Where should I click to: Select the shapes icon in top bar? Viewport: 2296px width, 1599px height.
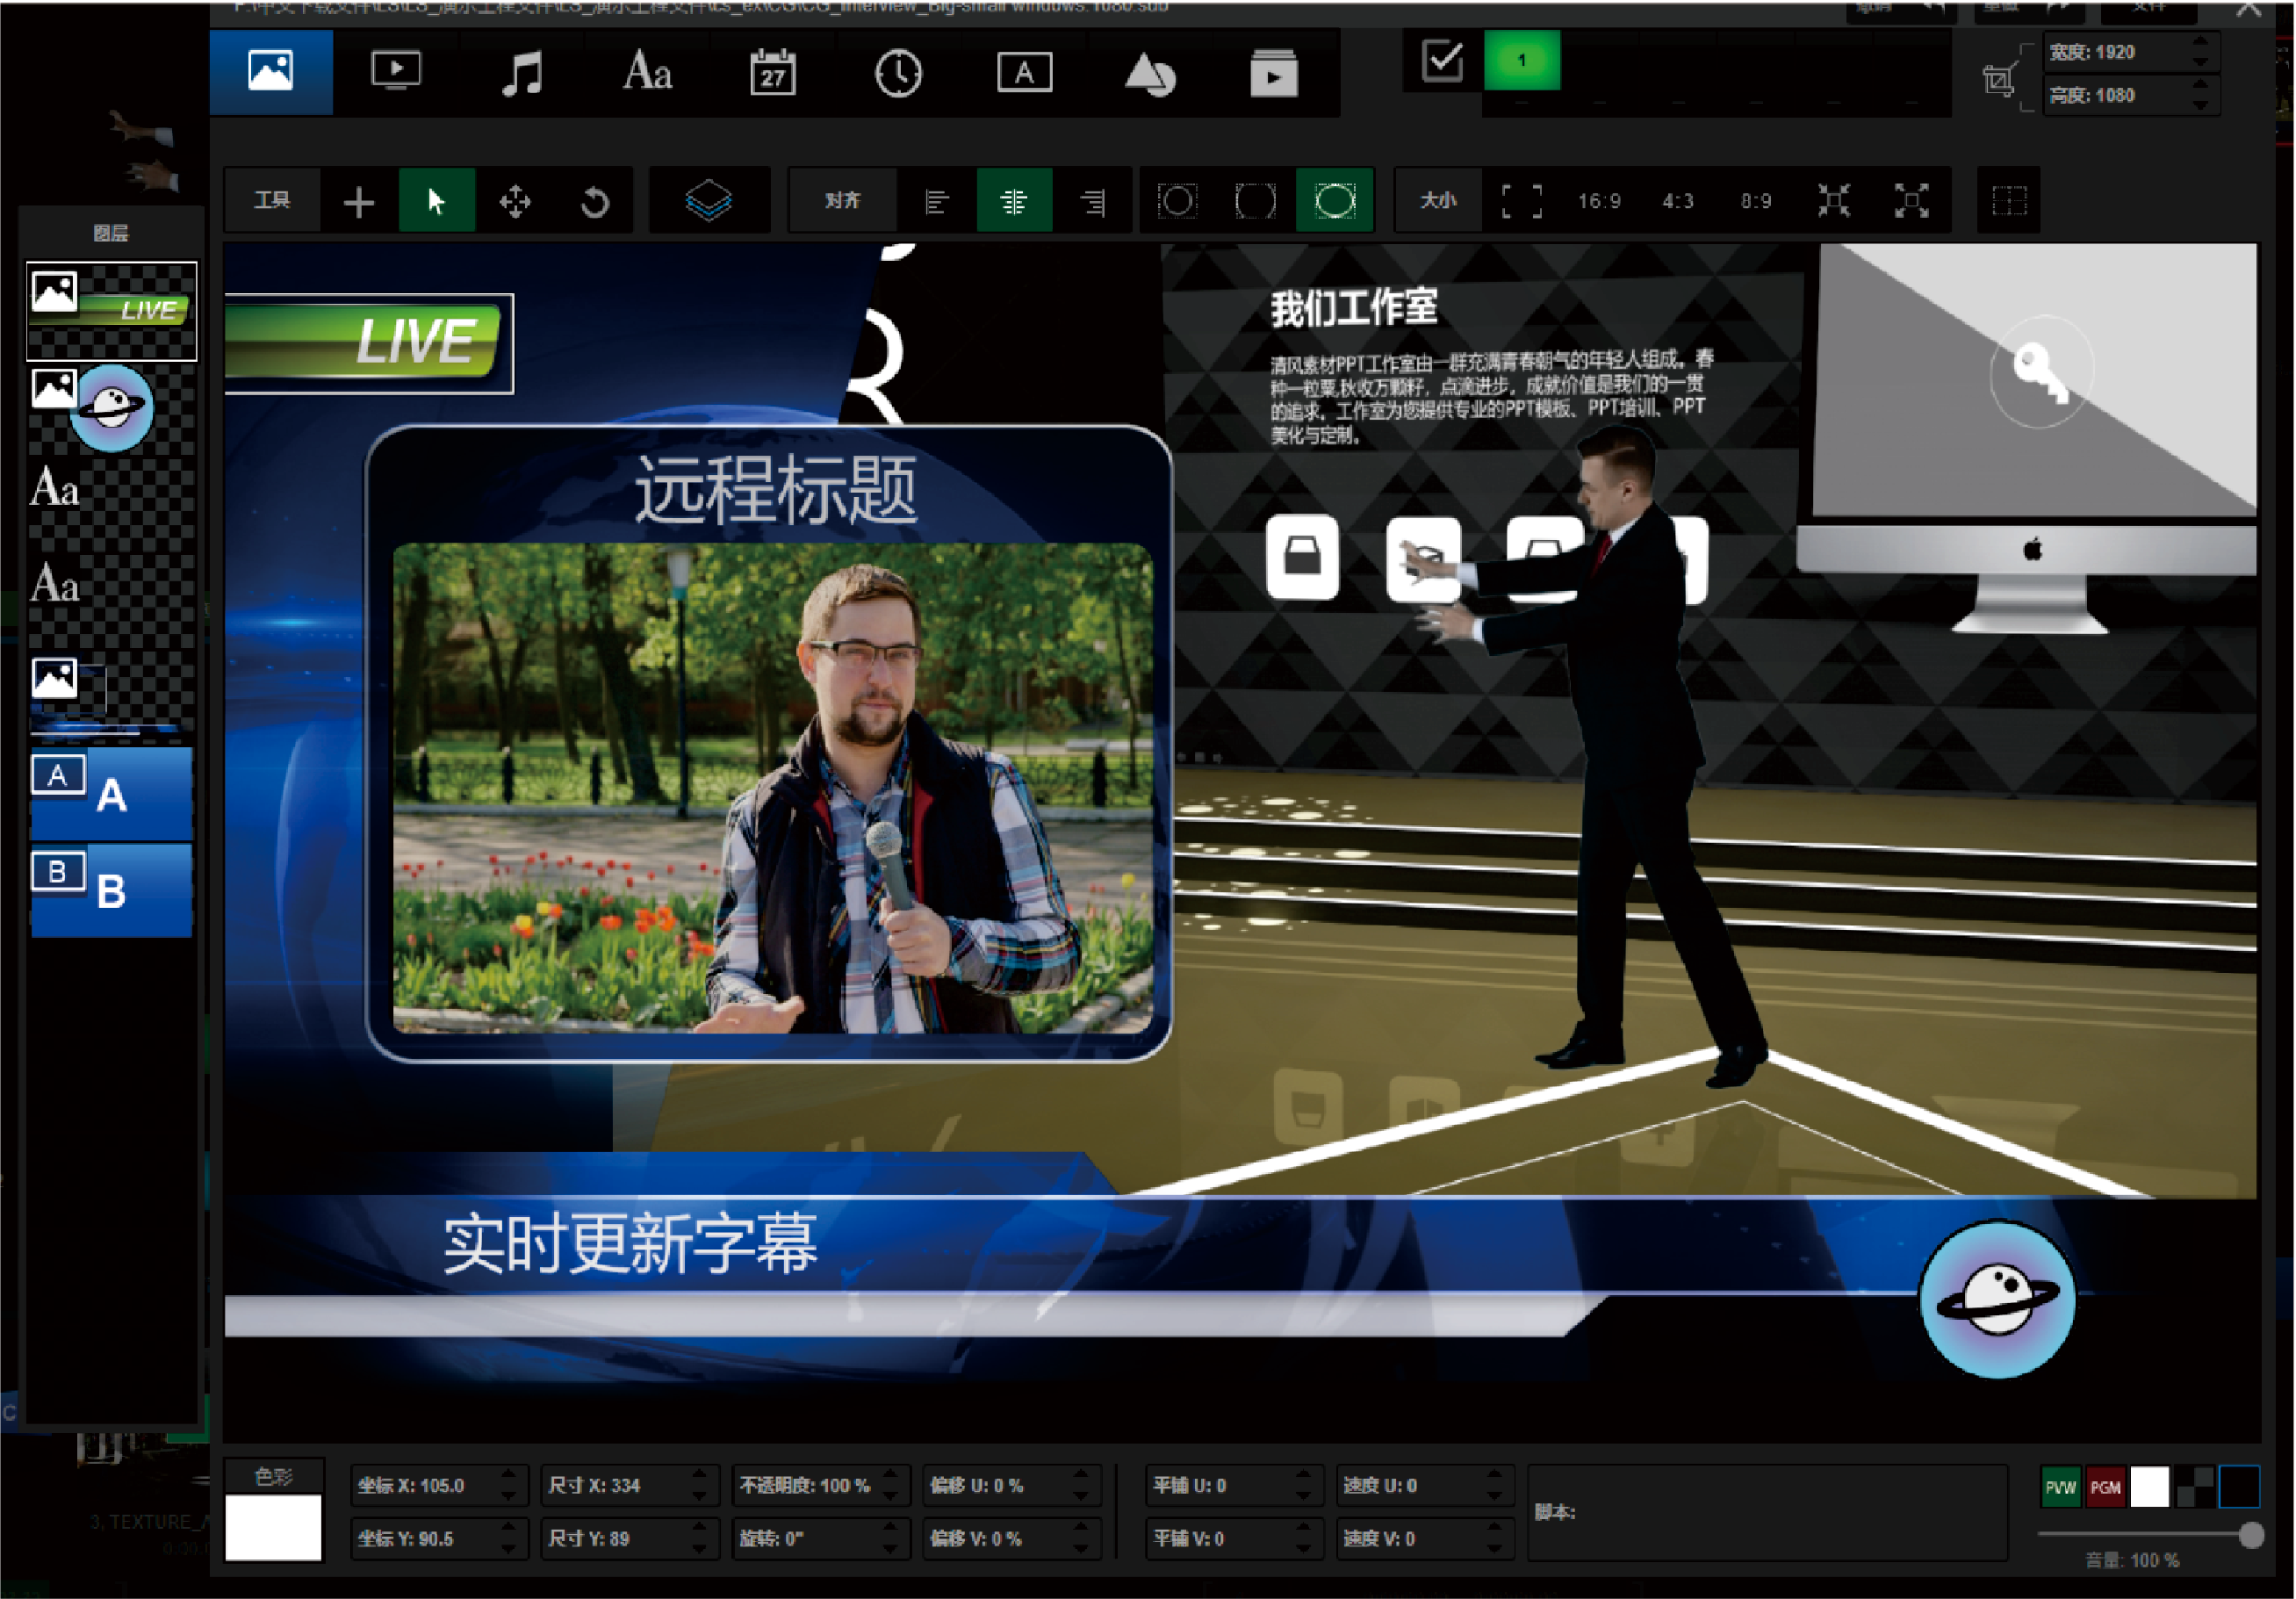pyautogui.click(x=1150, y=74)
